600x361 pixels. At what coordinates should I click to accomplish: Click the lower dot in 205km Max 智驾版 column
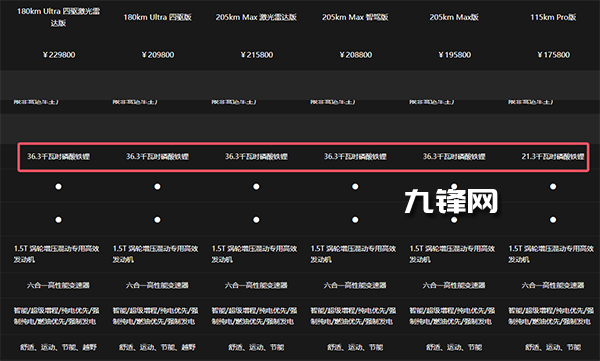355,220
